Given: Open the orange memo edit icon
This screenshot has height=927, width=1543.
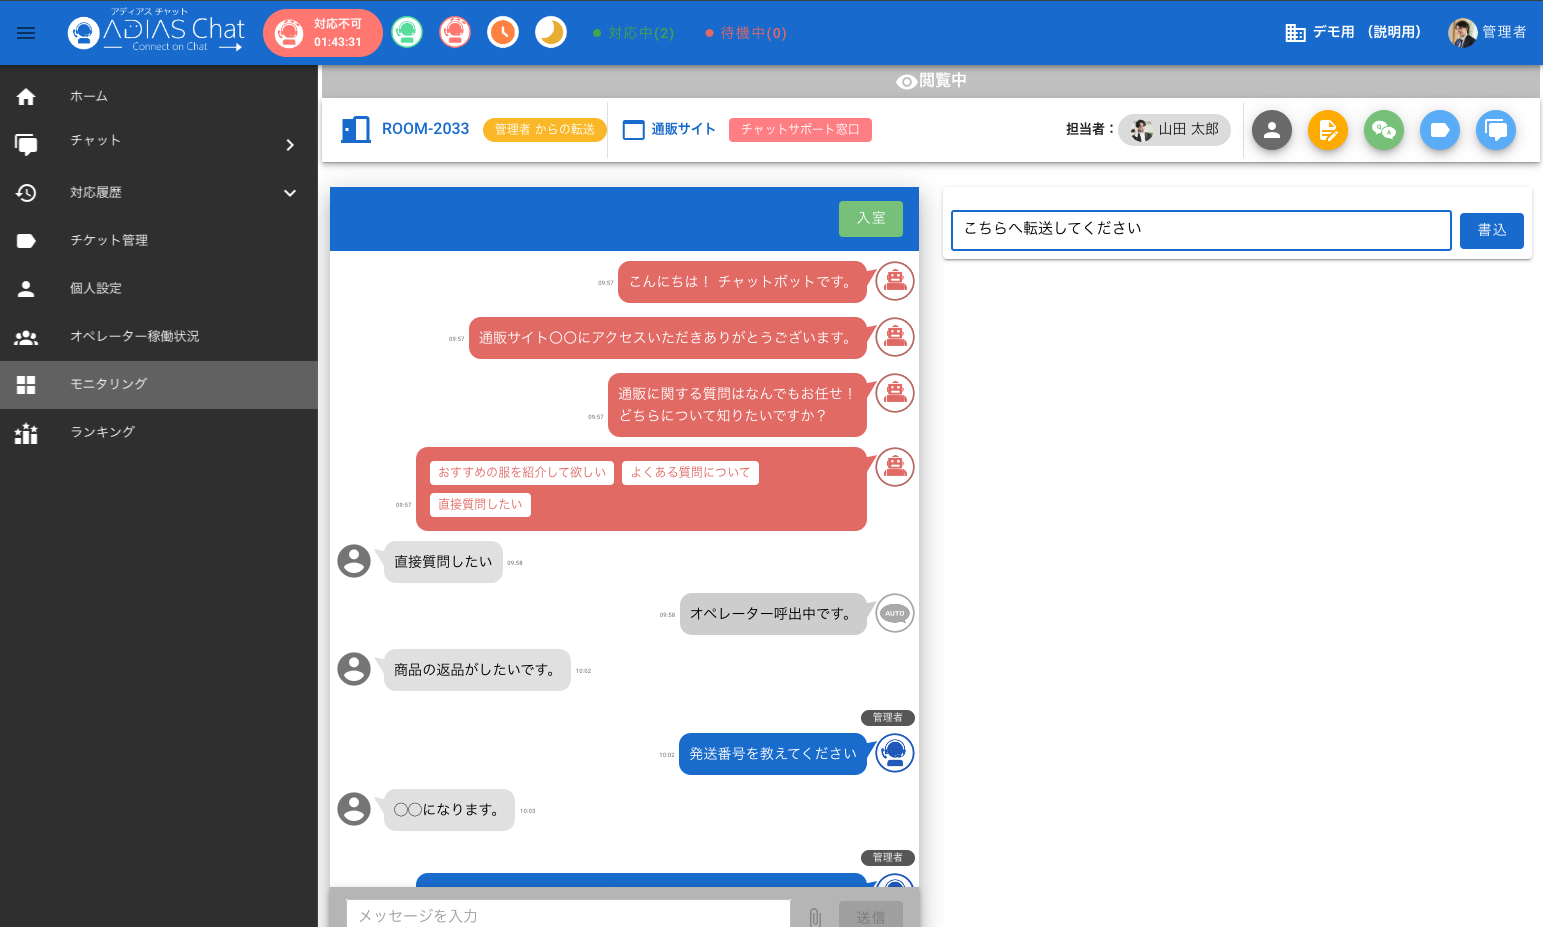Looking at the screenshot, I should coord(1328,130).
